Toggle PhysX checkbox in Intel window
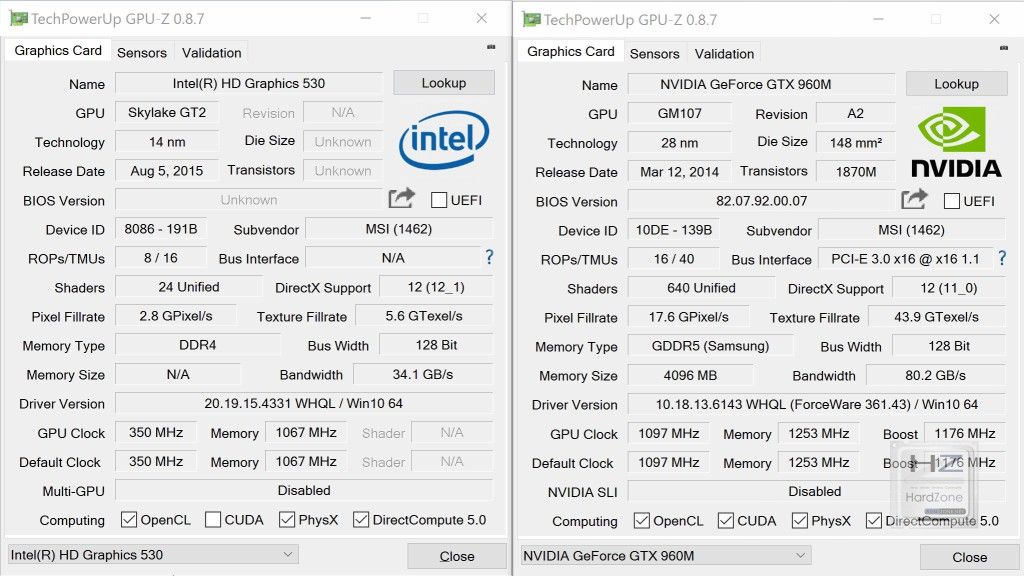 point(286,519)
